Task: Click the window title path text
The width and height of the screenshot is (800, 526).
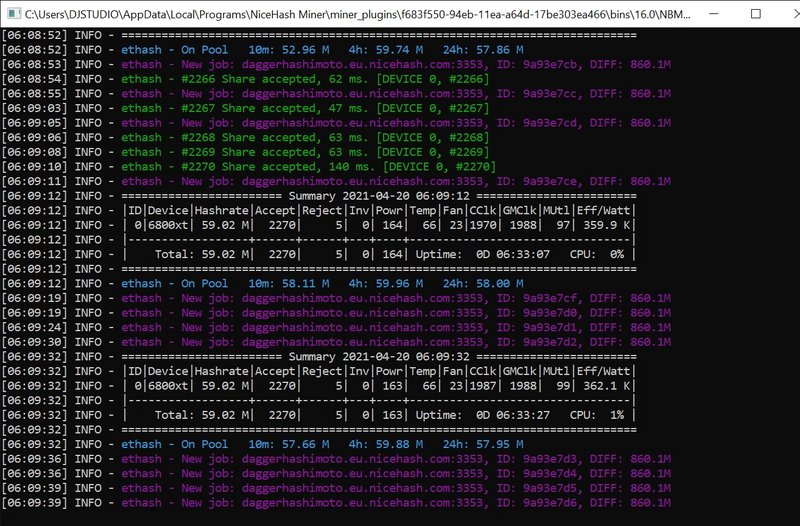Action: pyautogui.click(x=358, y=14)
